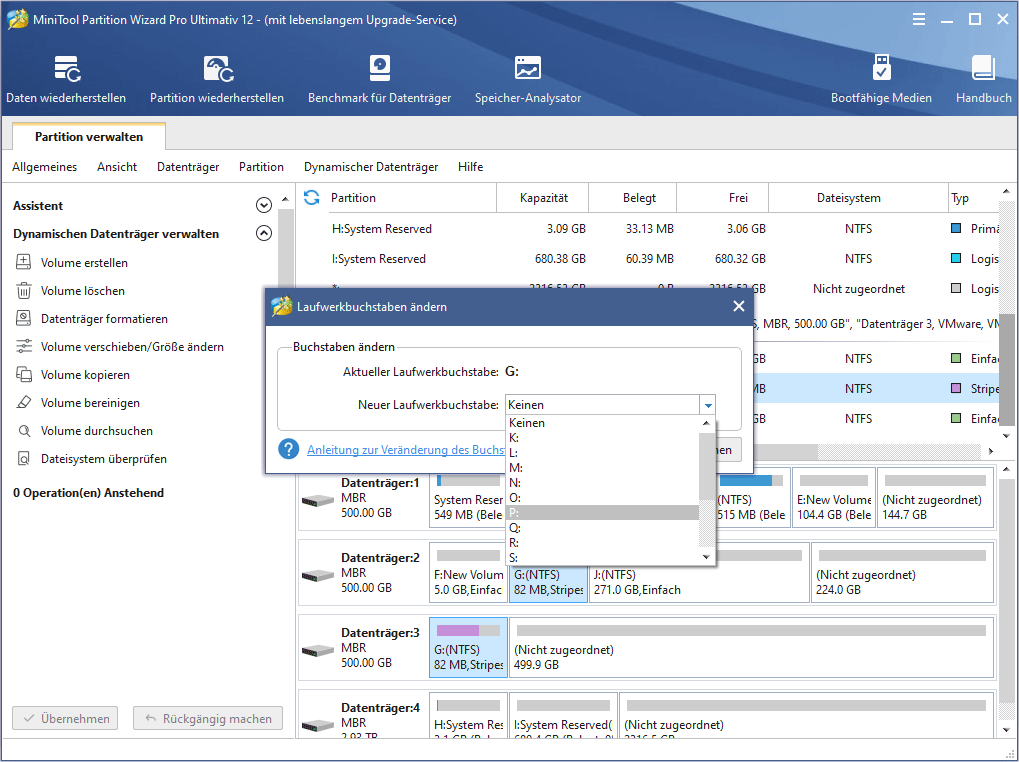Viewport: 1019px width, 762px height.
Task: Click Datenträger:2 disk icon
Action: click(318, 575)
